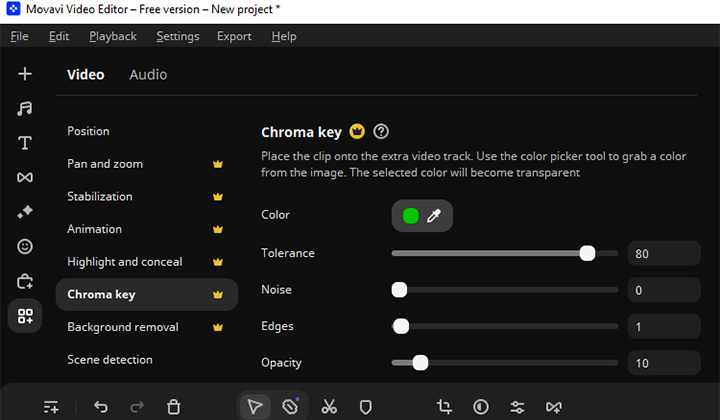The image size is (720, 420).
Task: Open the transitions bowtie icon
Action: coord(25,177)
